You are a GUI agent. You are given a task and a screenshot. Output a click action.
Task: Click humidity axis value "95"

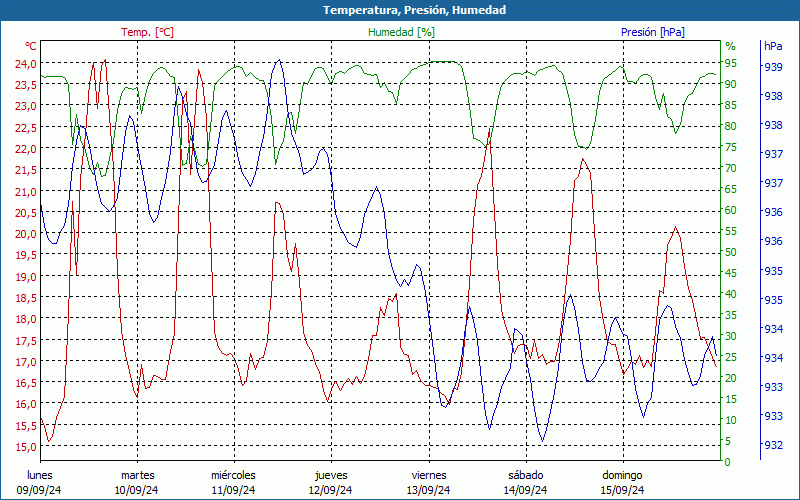[x=731, y=63]
